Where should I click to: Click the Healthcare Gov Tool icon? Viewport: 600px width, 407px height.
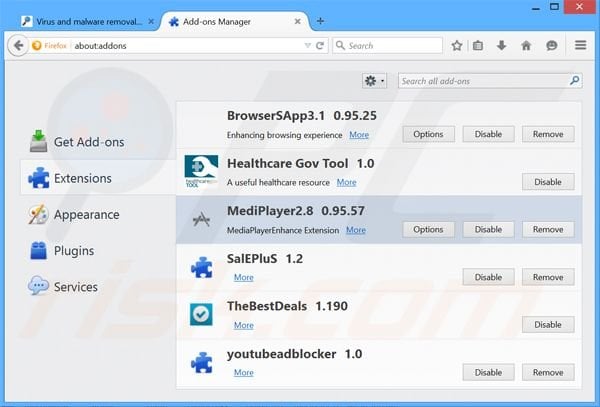201,171
